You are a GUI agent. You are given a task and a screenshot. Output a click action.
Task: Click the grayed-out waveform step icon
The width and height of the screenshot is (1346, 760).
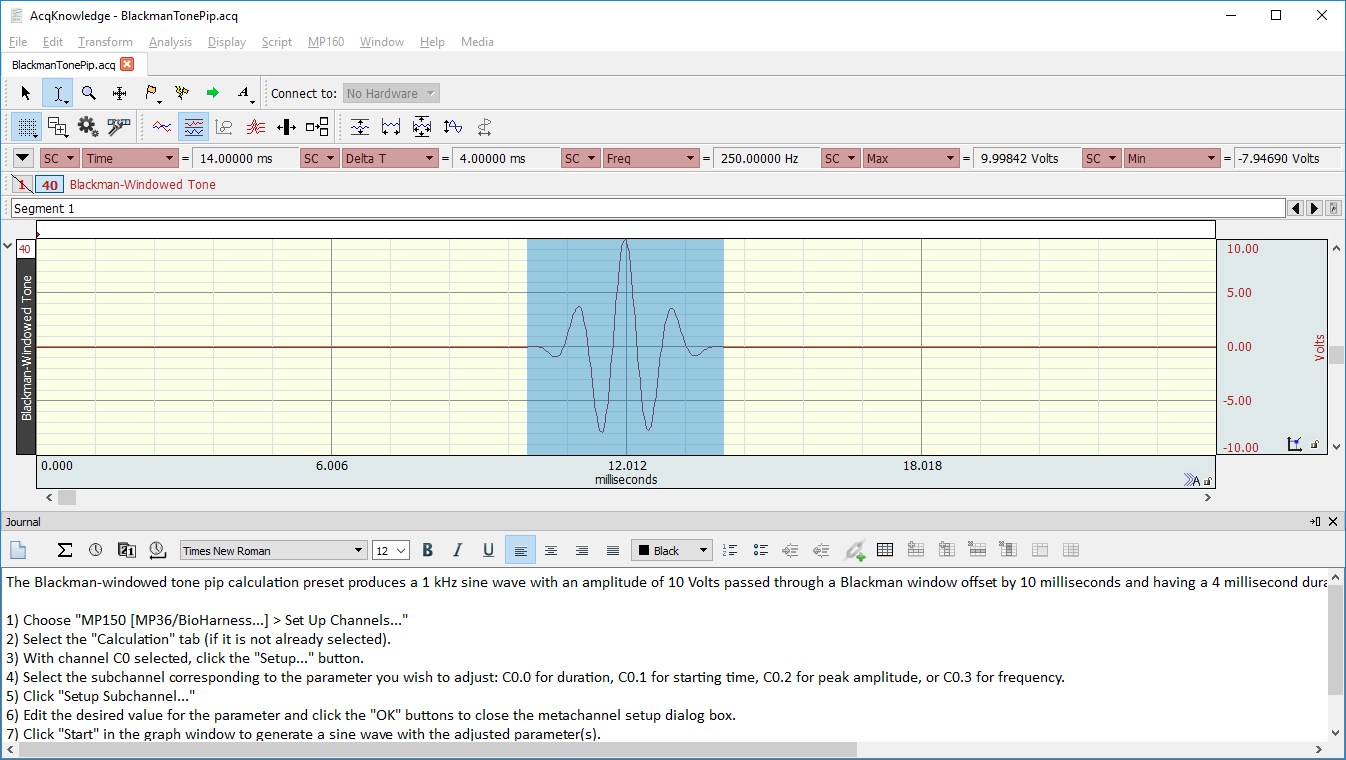[484, 127]
